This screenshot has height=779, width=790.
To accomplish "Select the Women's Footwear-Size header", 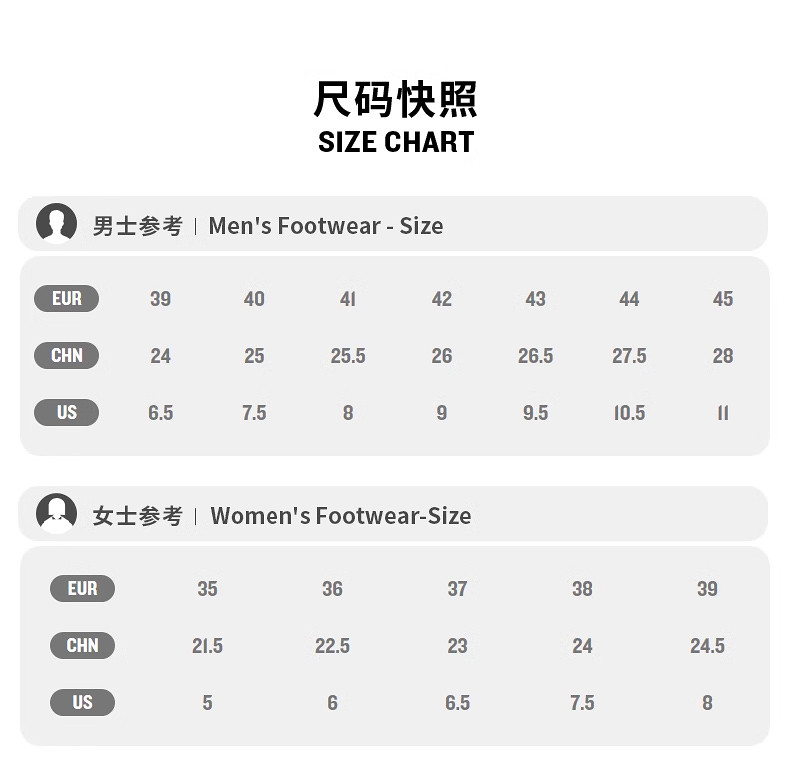I will pyautogui.click(x=340, y=516).
